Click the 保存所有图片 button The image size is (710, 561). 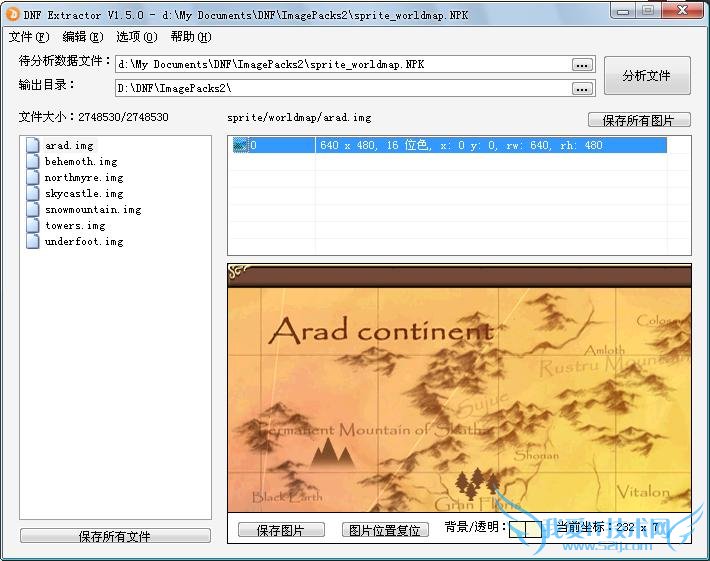639,120
